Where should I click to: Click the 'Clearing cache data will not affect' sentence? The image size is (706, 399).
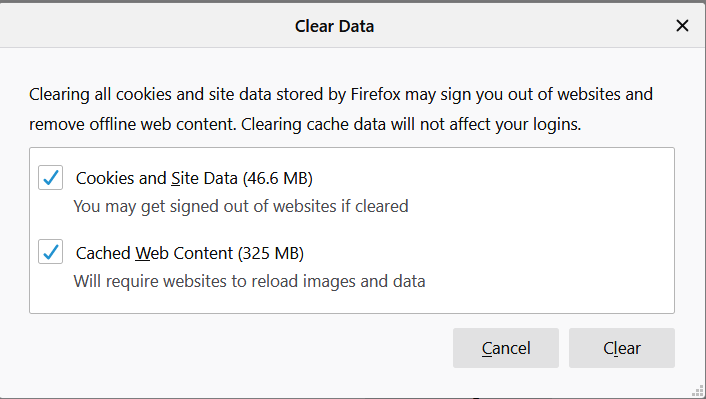[x=411, y=124]
